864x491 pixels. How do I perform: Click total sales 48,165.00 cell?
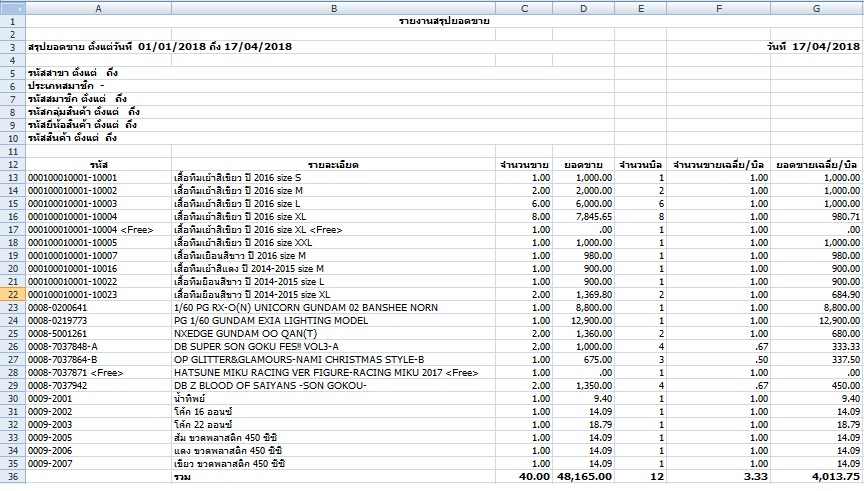point(583,477)
